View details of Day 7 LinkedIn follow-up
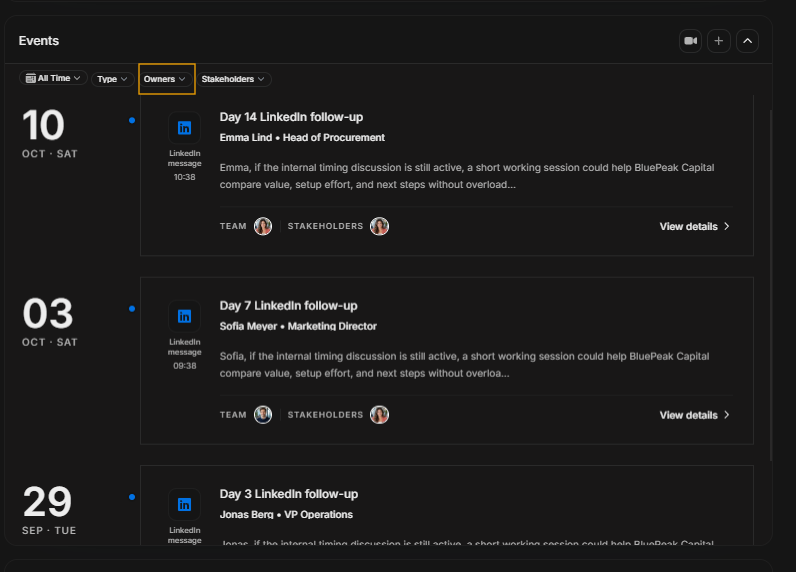Screen dimensions: 796x572 tap(694, 415)
